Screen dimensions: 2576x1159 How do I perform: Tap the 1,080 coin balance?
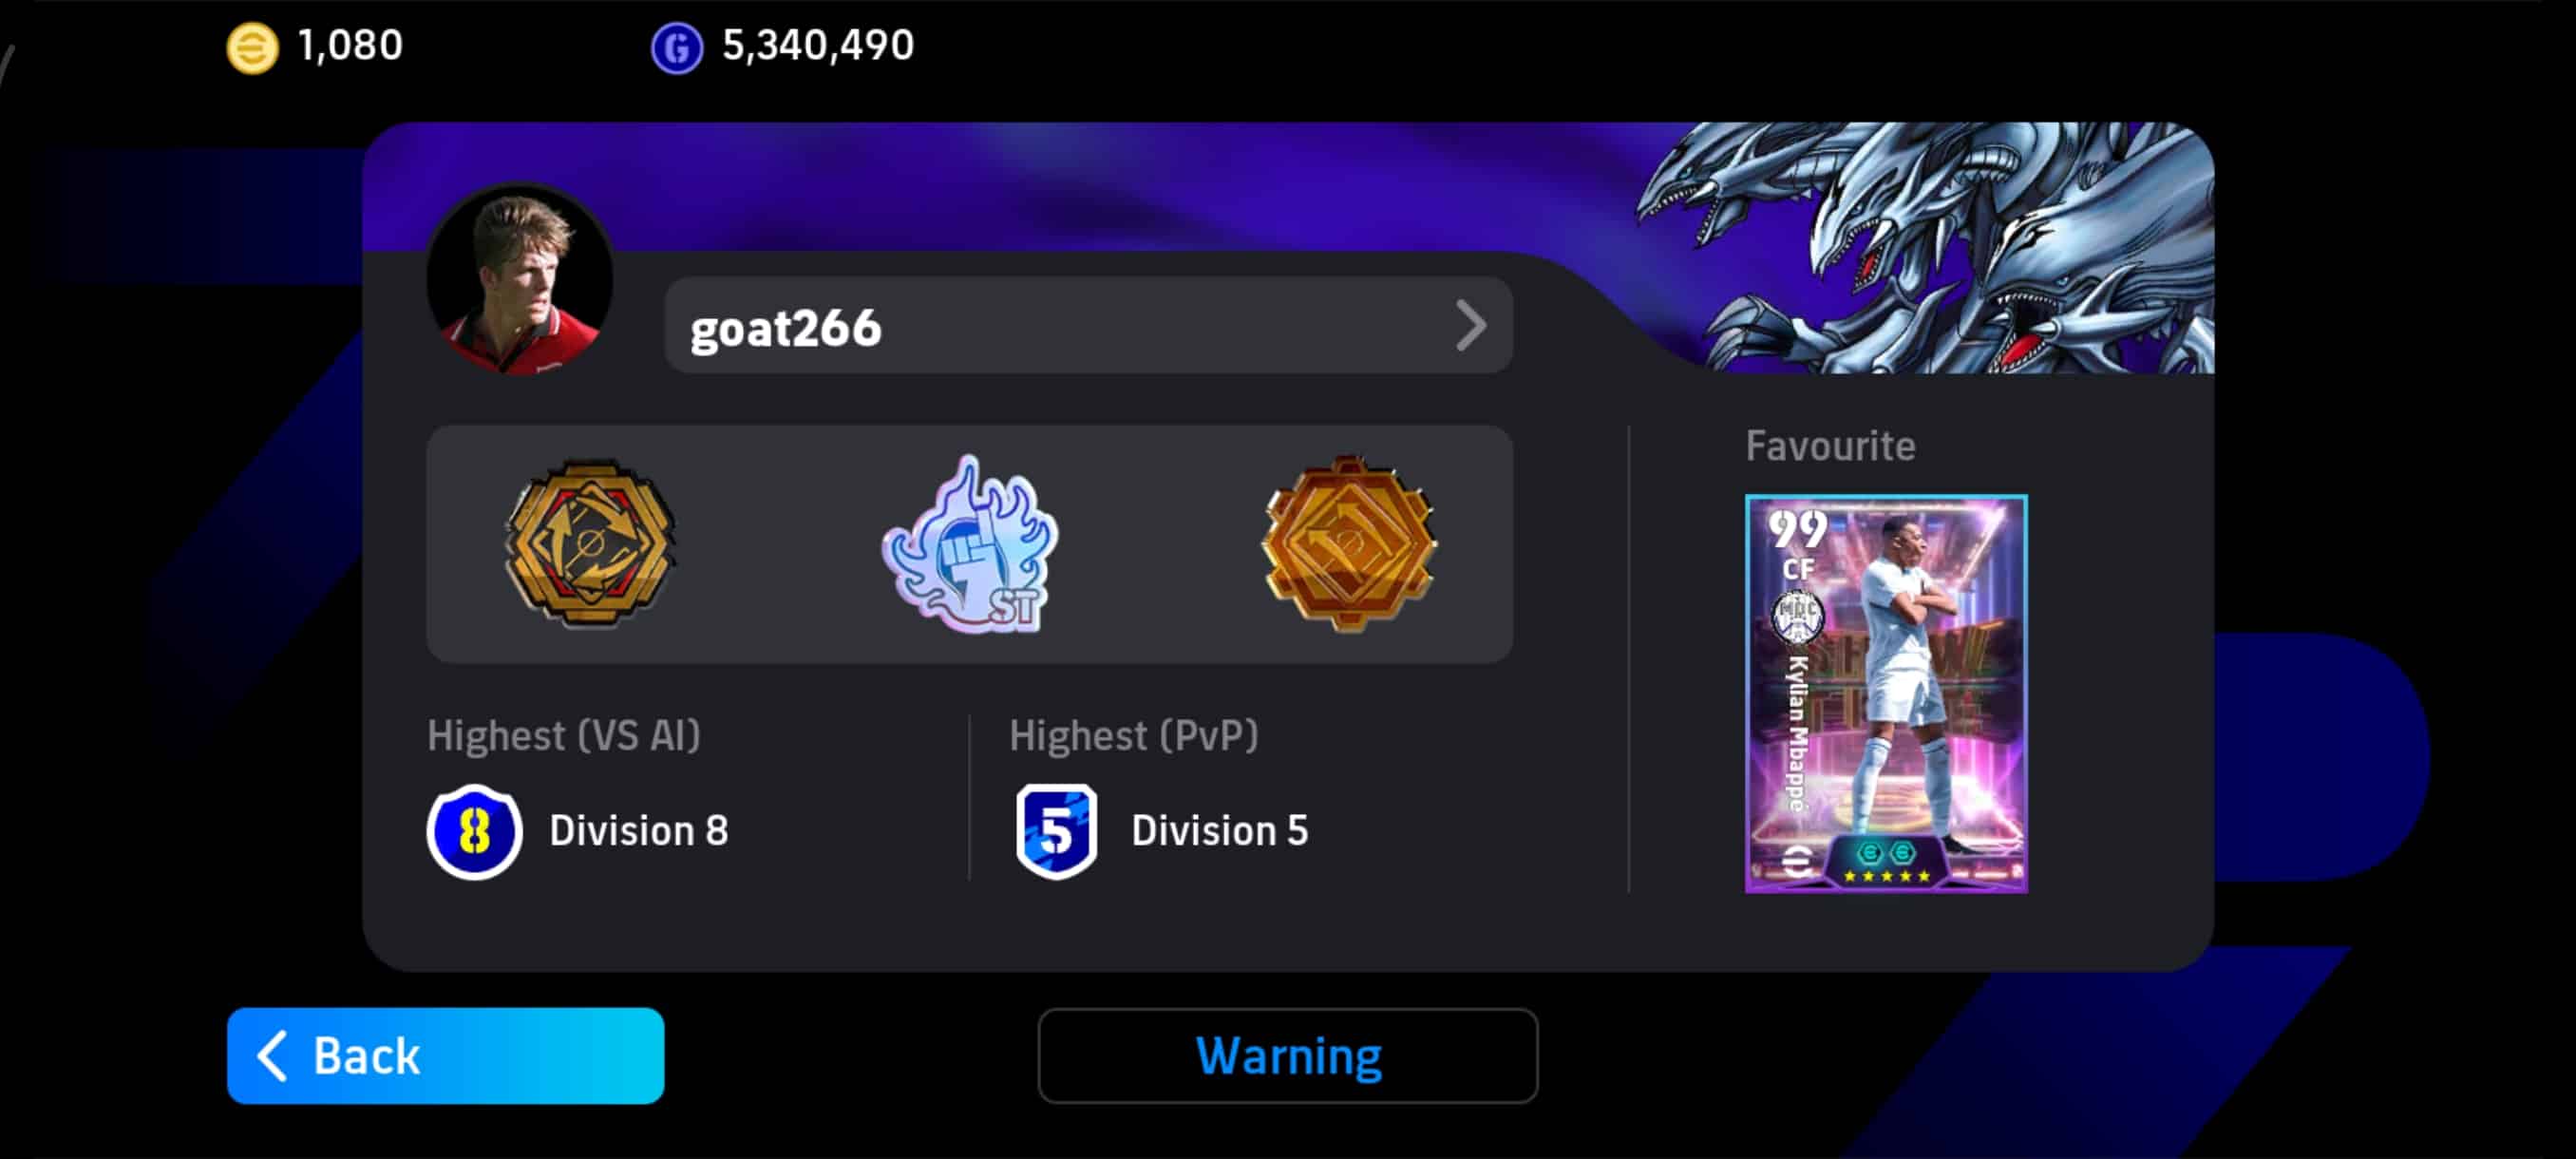point(350,46)
